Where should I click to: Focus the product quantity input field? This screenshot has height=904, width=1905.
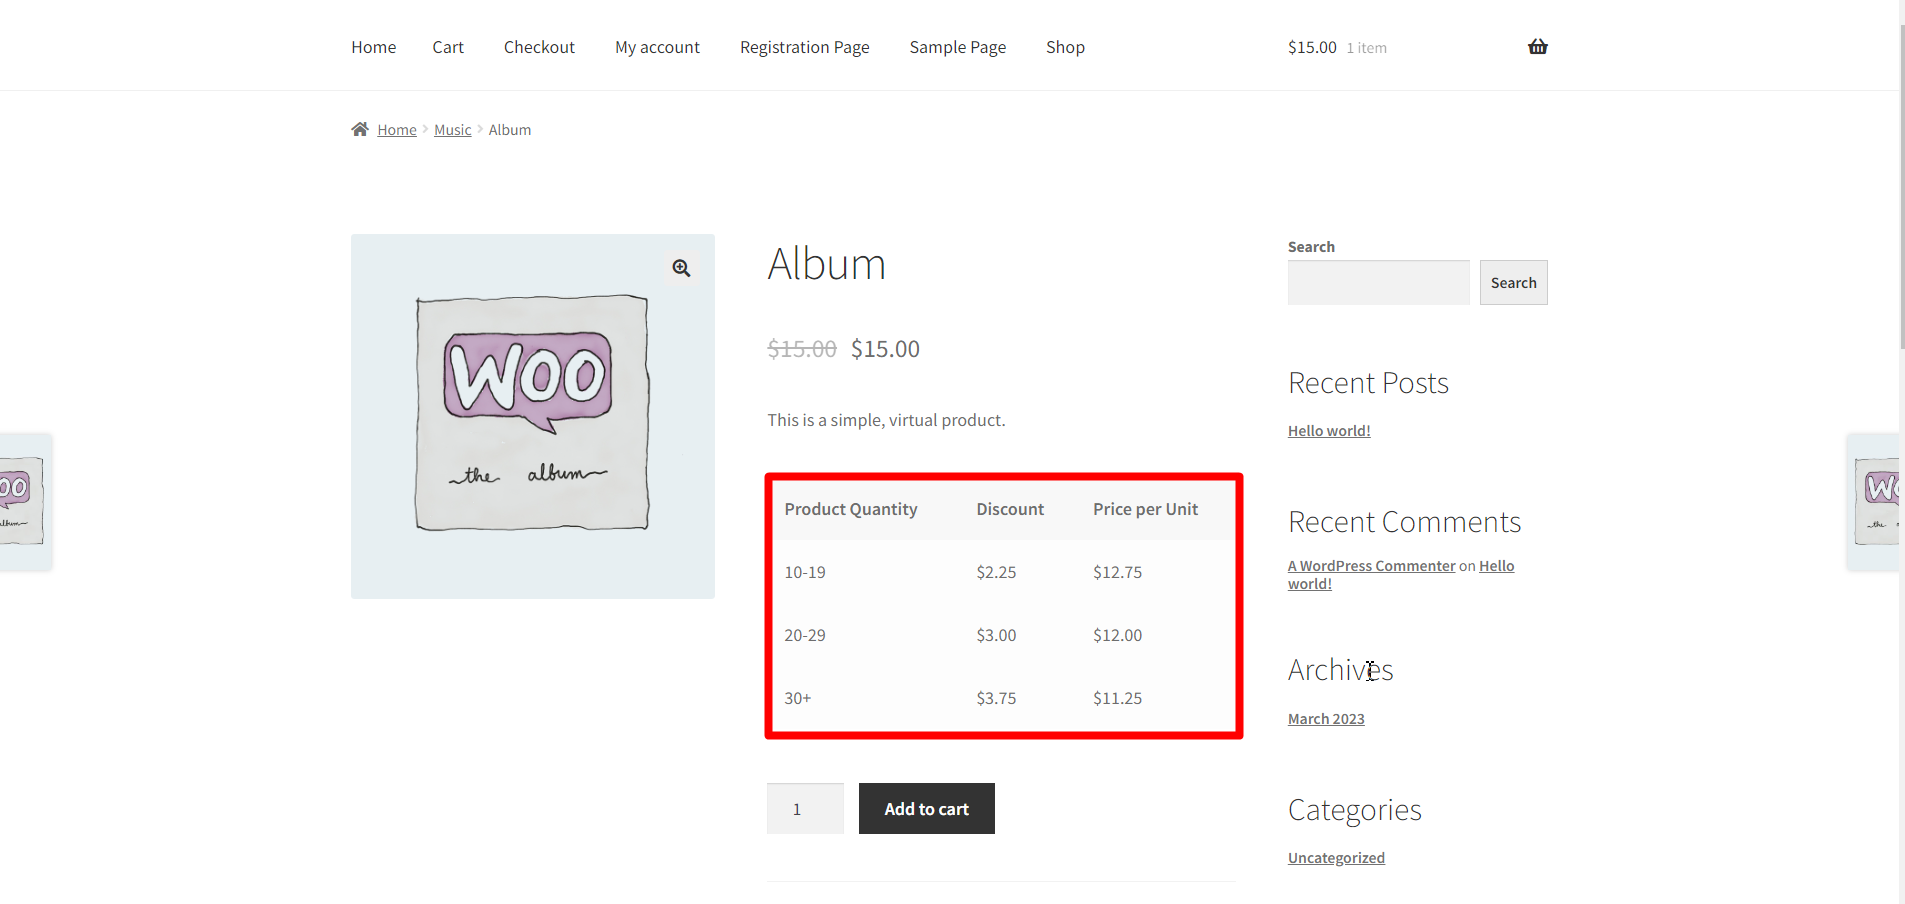click(x=805, y=808)
